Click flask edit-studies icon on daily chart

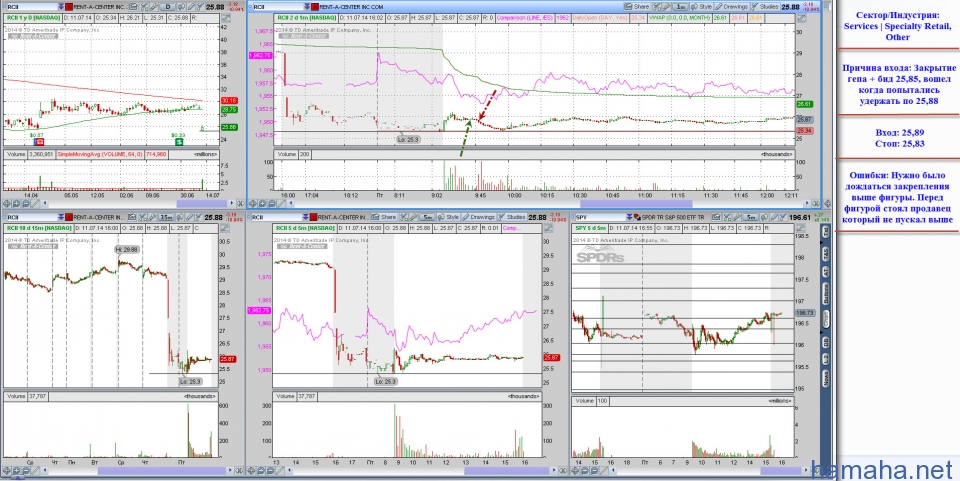tap(144, 7)
